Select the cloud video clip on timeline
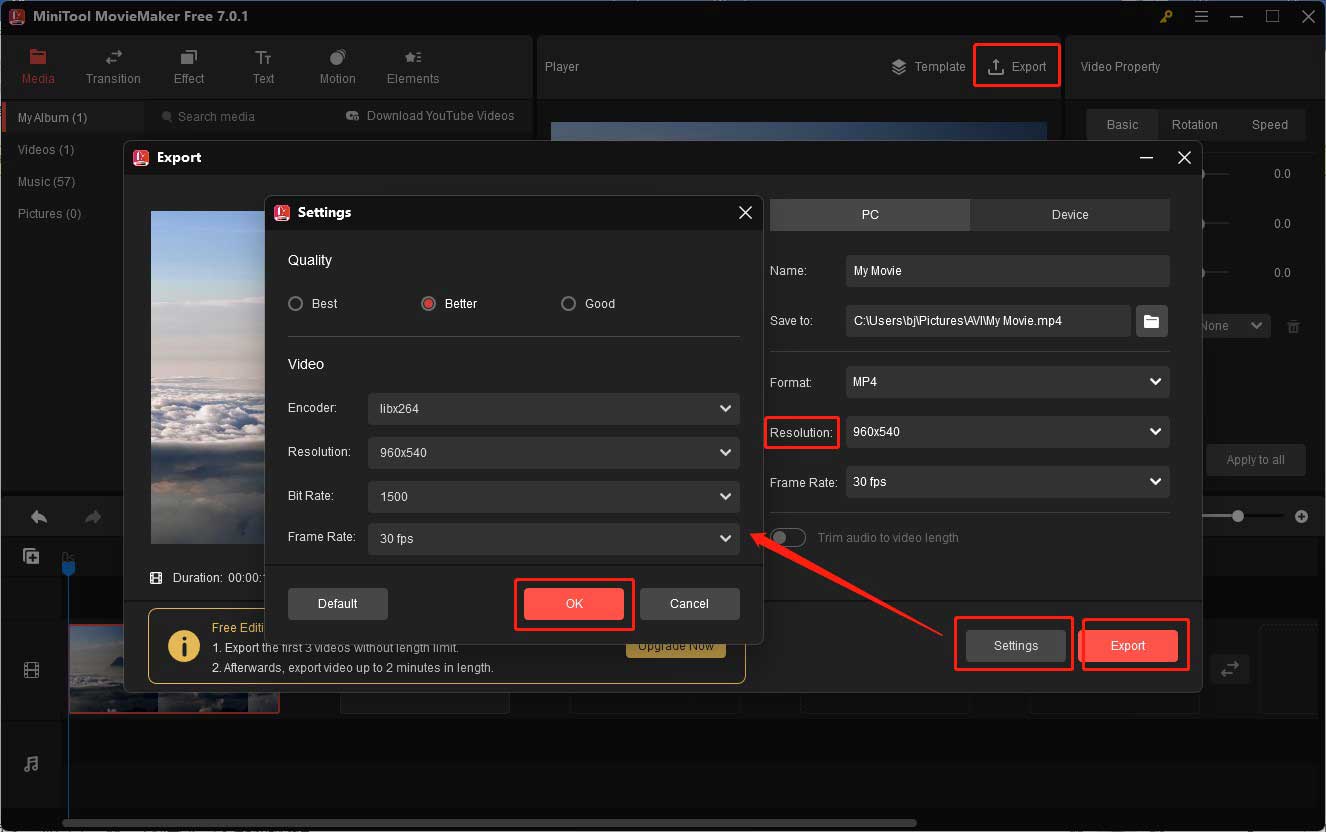The height and width of the screenshot is (832, 1326). pos(174,669)
